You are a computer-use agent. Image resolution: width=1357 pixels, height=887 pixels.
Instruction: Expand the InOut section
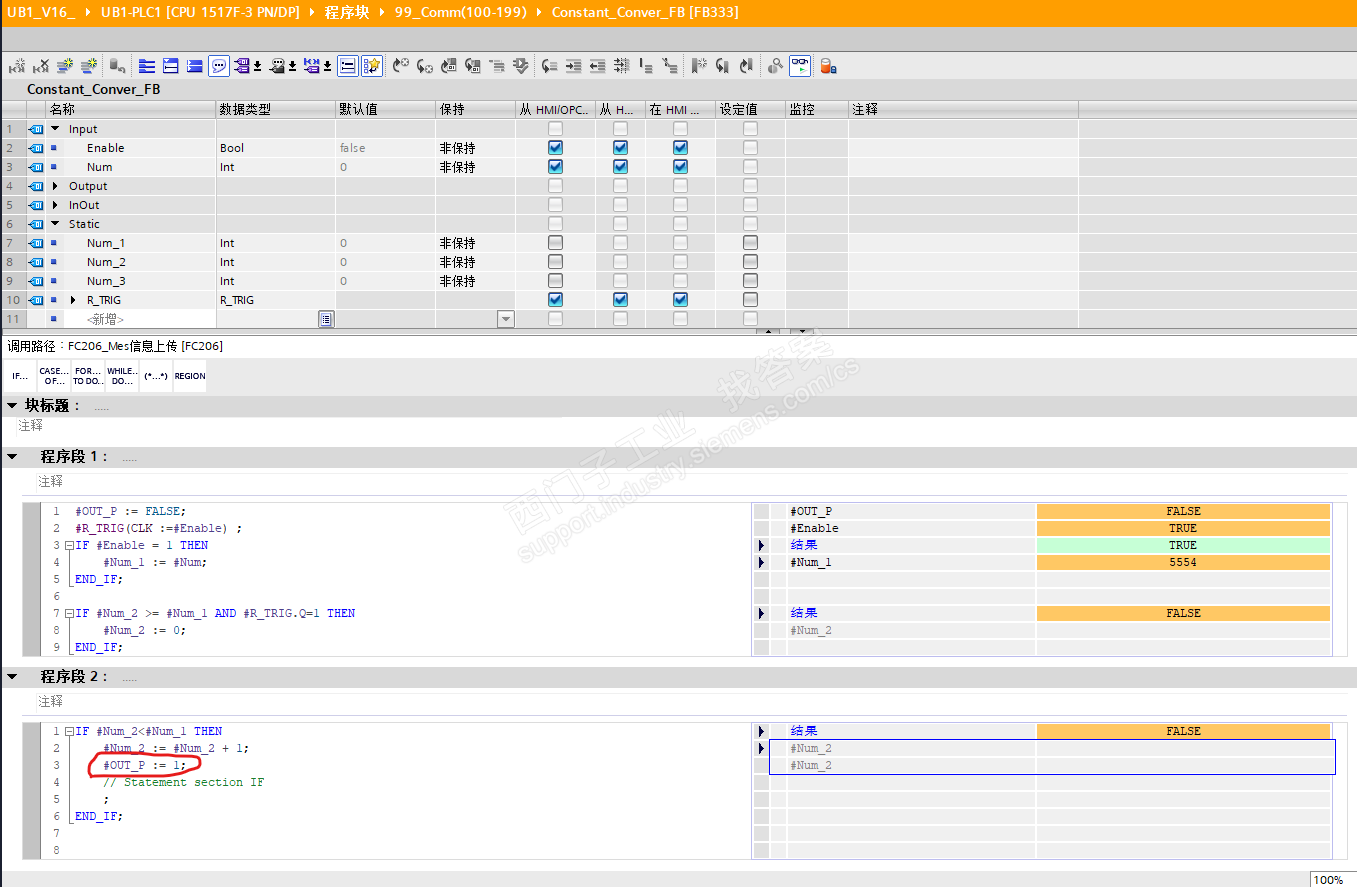click(x=55, y=205)
